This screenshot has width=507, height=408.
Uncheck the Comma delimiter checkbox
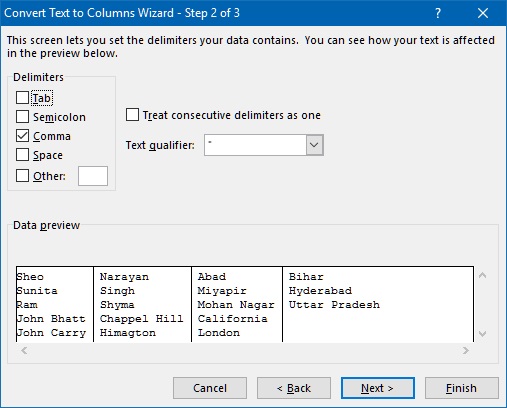22,136
